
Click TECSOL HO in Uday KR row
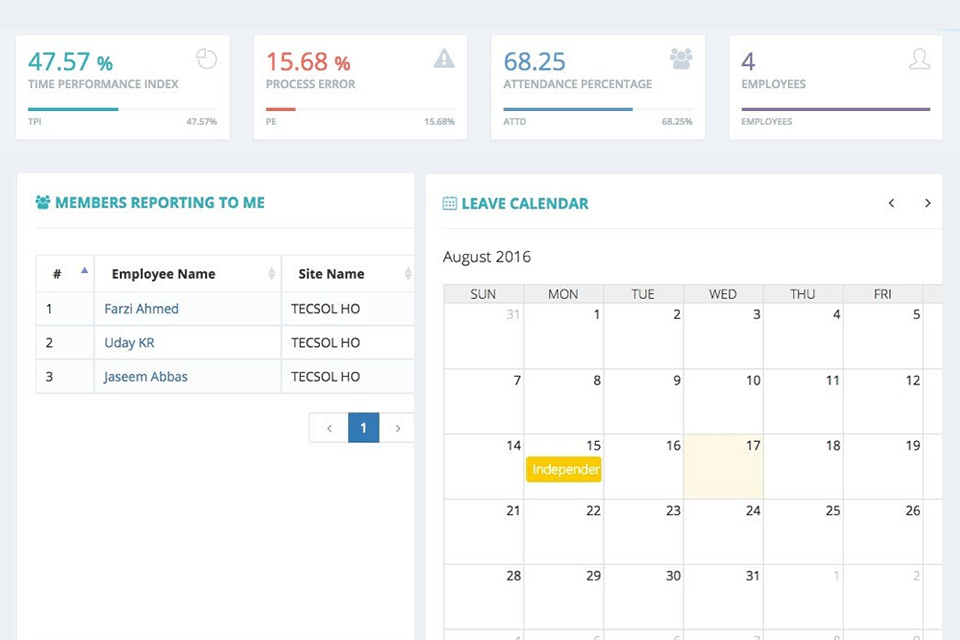[x=325, y=343]
